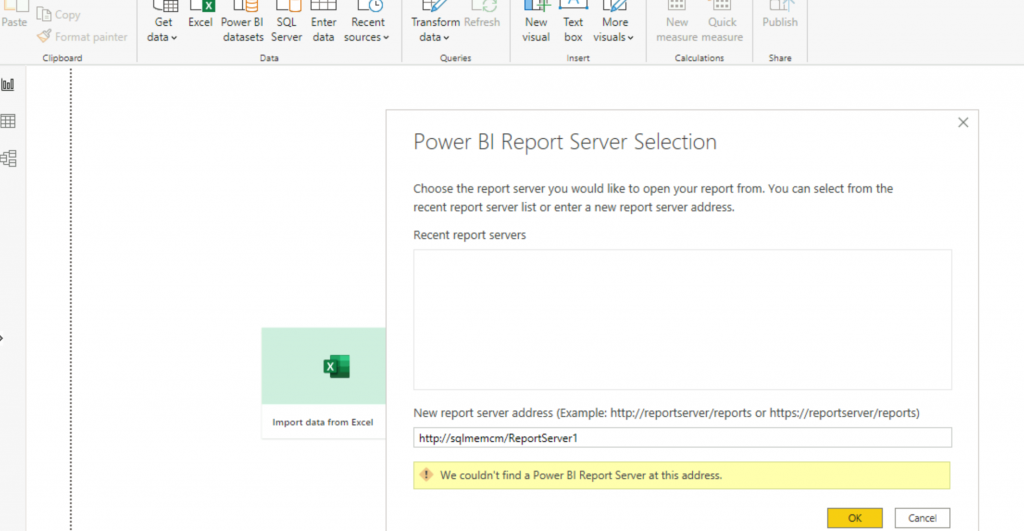Click the new report server address field
The height and width of the screenshot is (531, 1024).
(682, 438)
